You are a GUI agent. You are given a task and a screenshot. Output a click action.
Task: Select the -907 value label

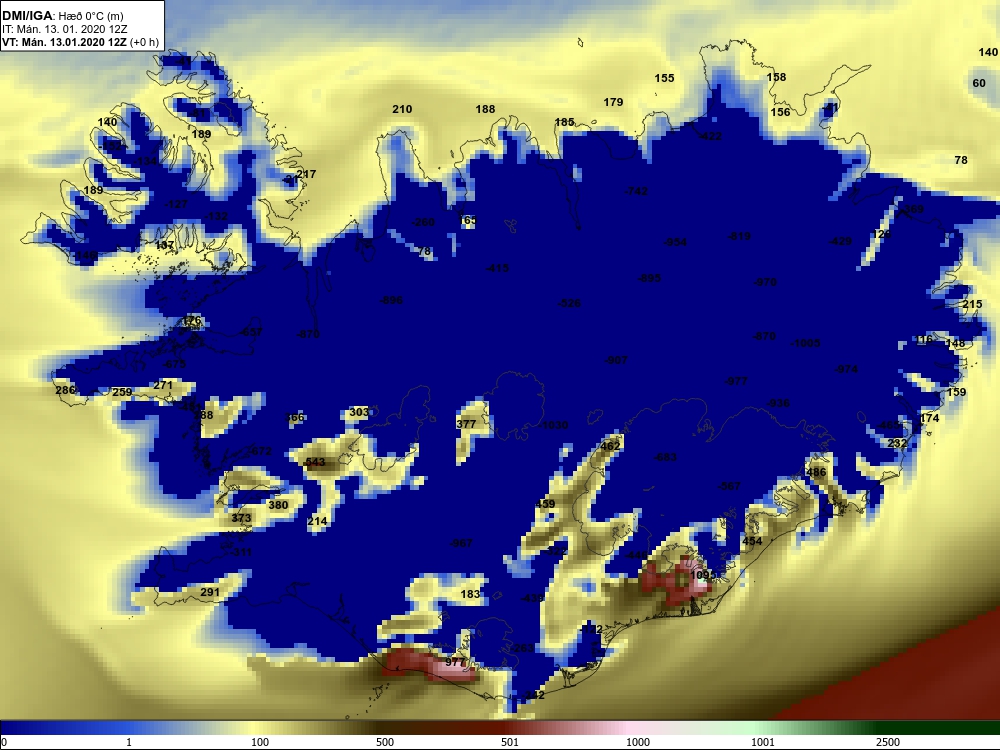(615, 360)
